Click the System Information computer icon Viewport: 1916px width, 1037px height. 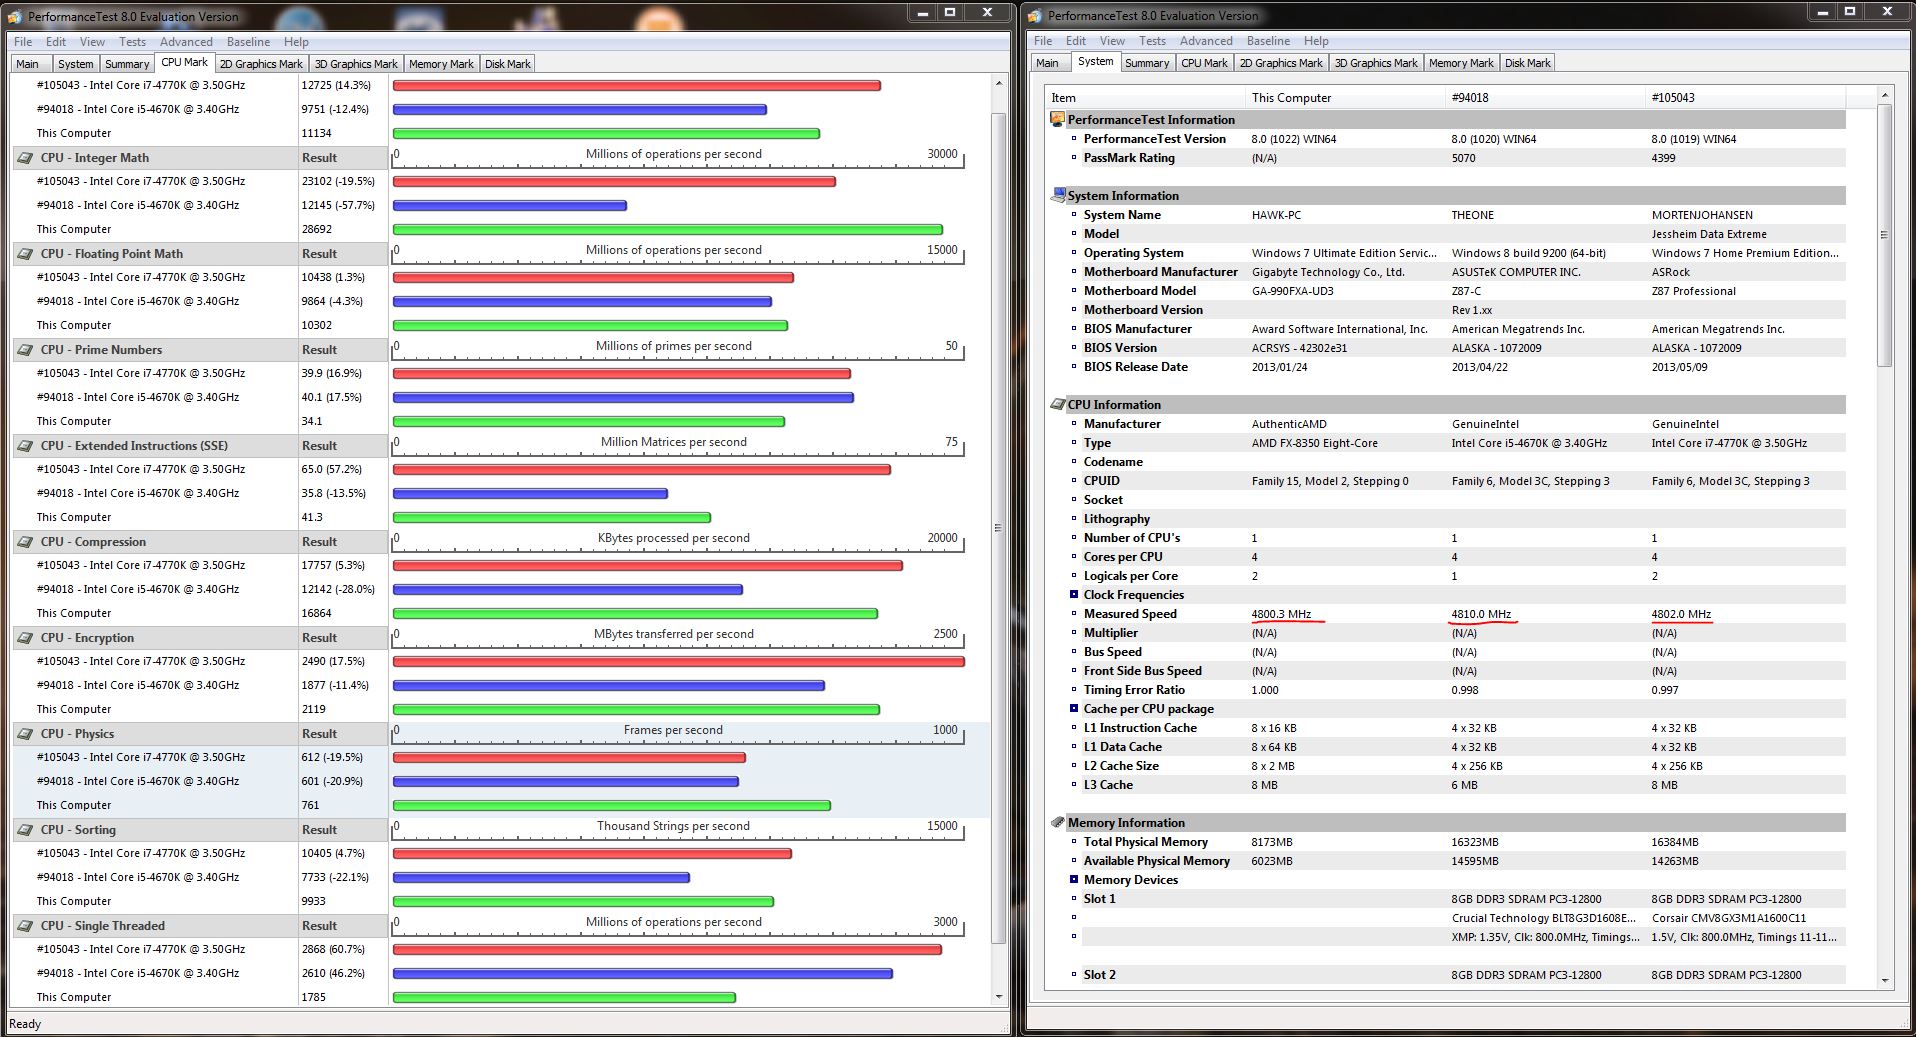pos(1057,195)
